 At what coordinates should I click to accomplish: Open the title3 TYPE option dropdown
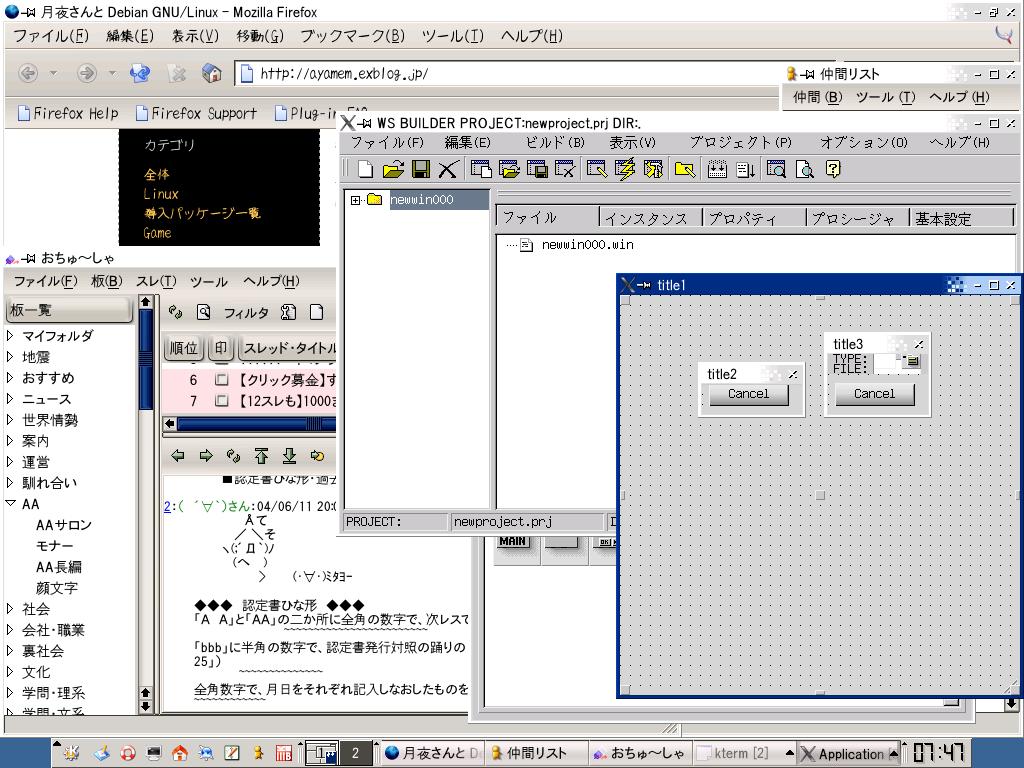click(912, 360)
